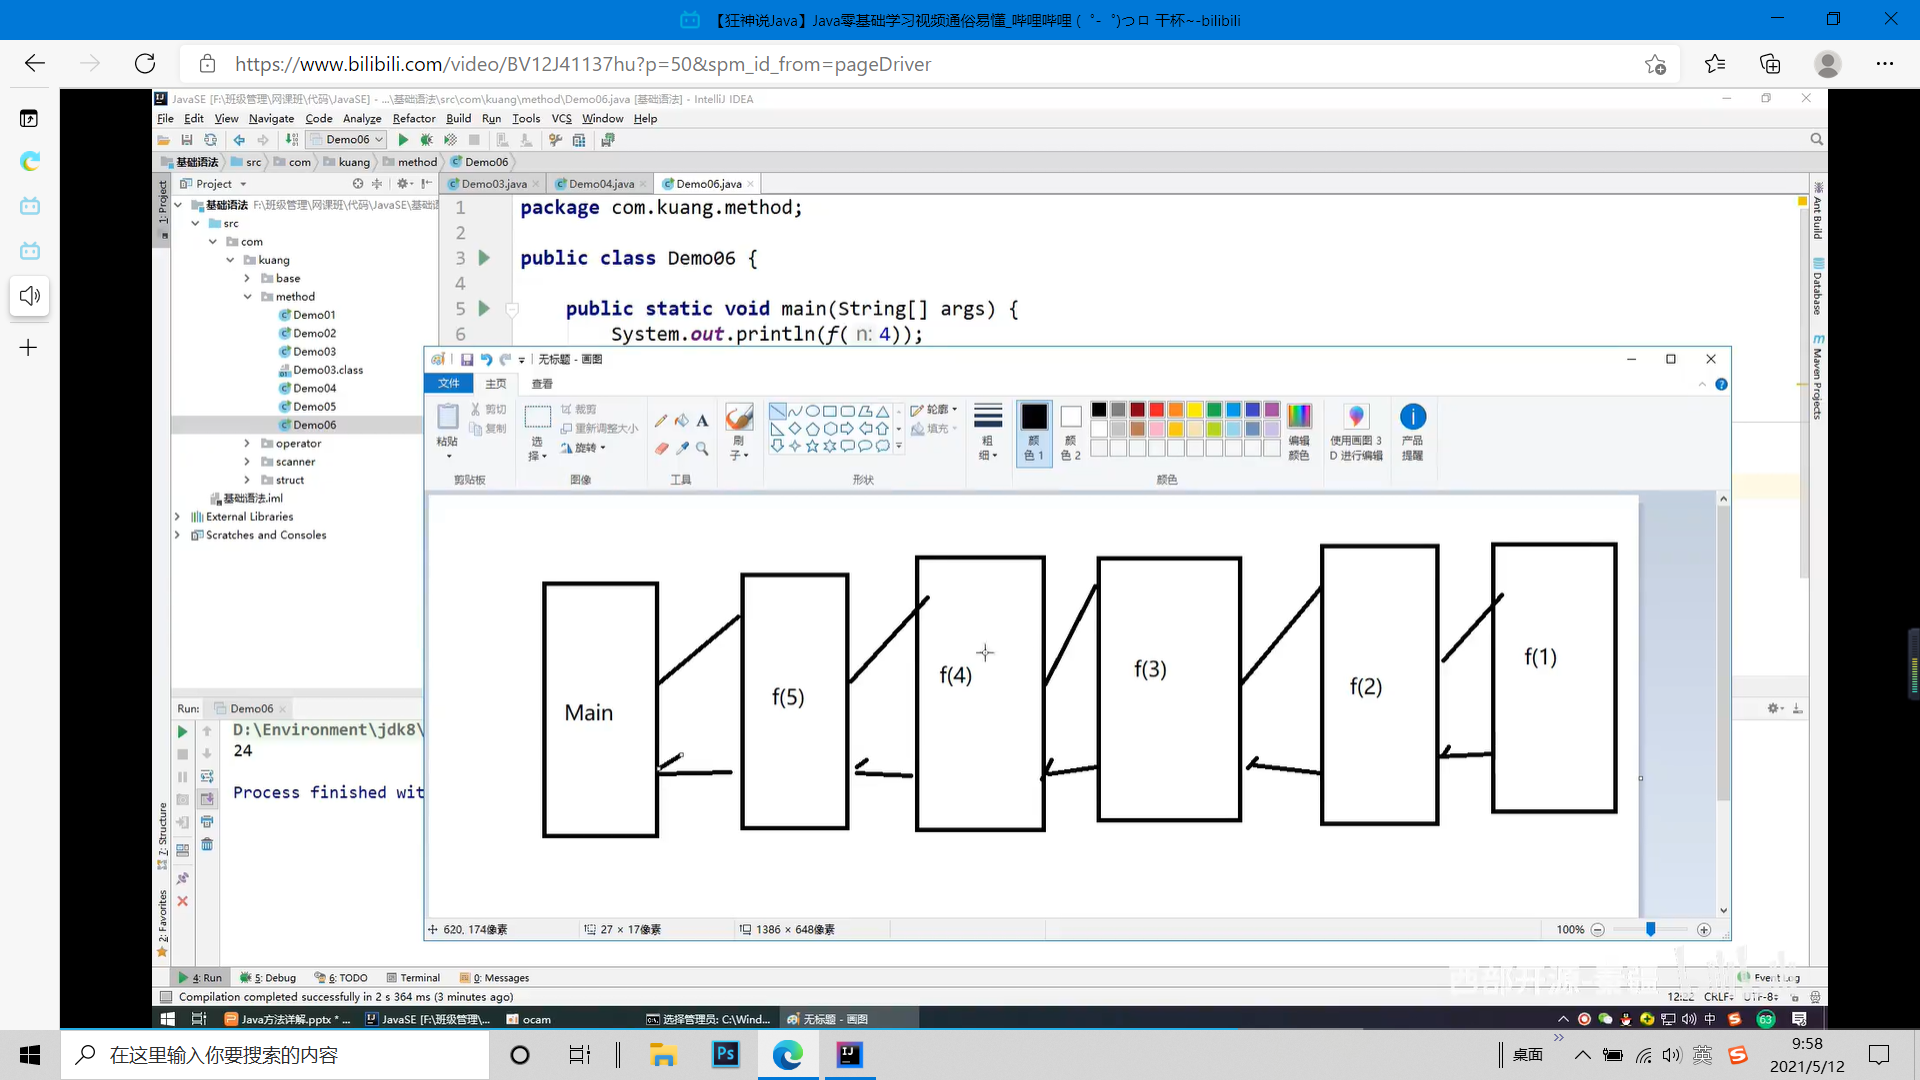Pick the Fill with color bucket tool
This screenshot has width=1920, height=1080.
point(682,421)
